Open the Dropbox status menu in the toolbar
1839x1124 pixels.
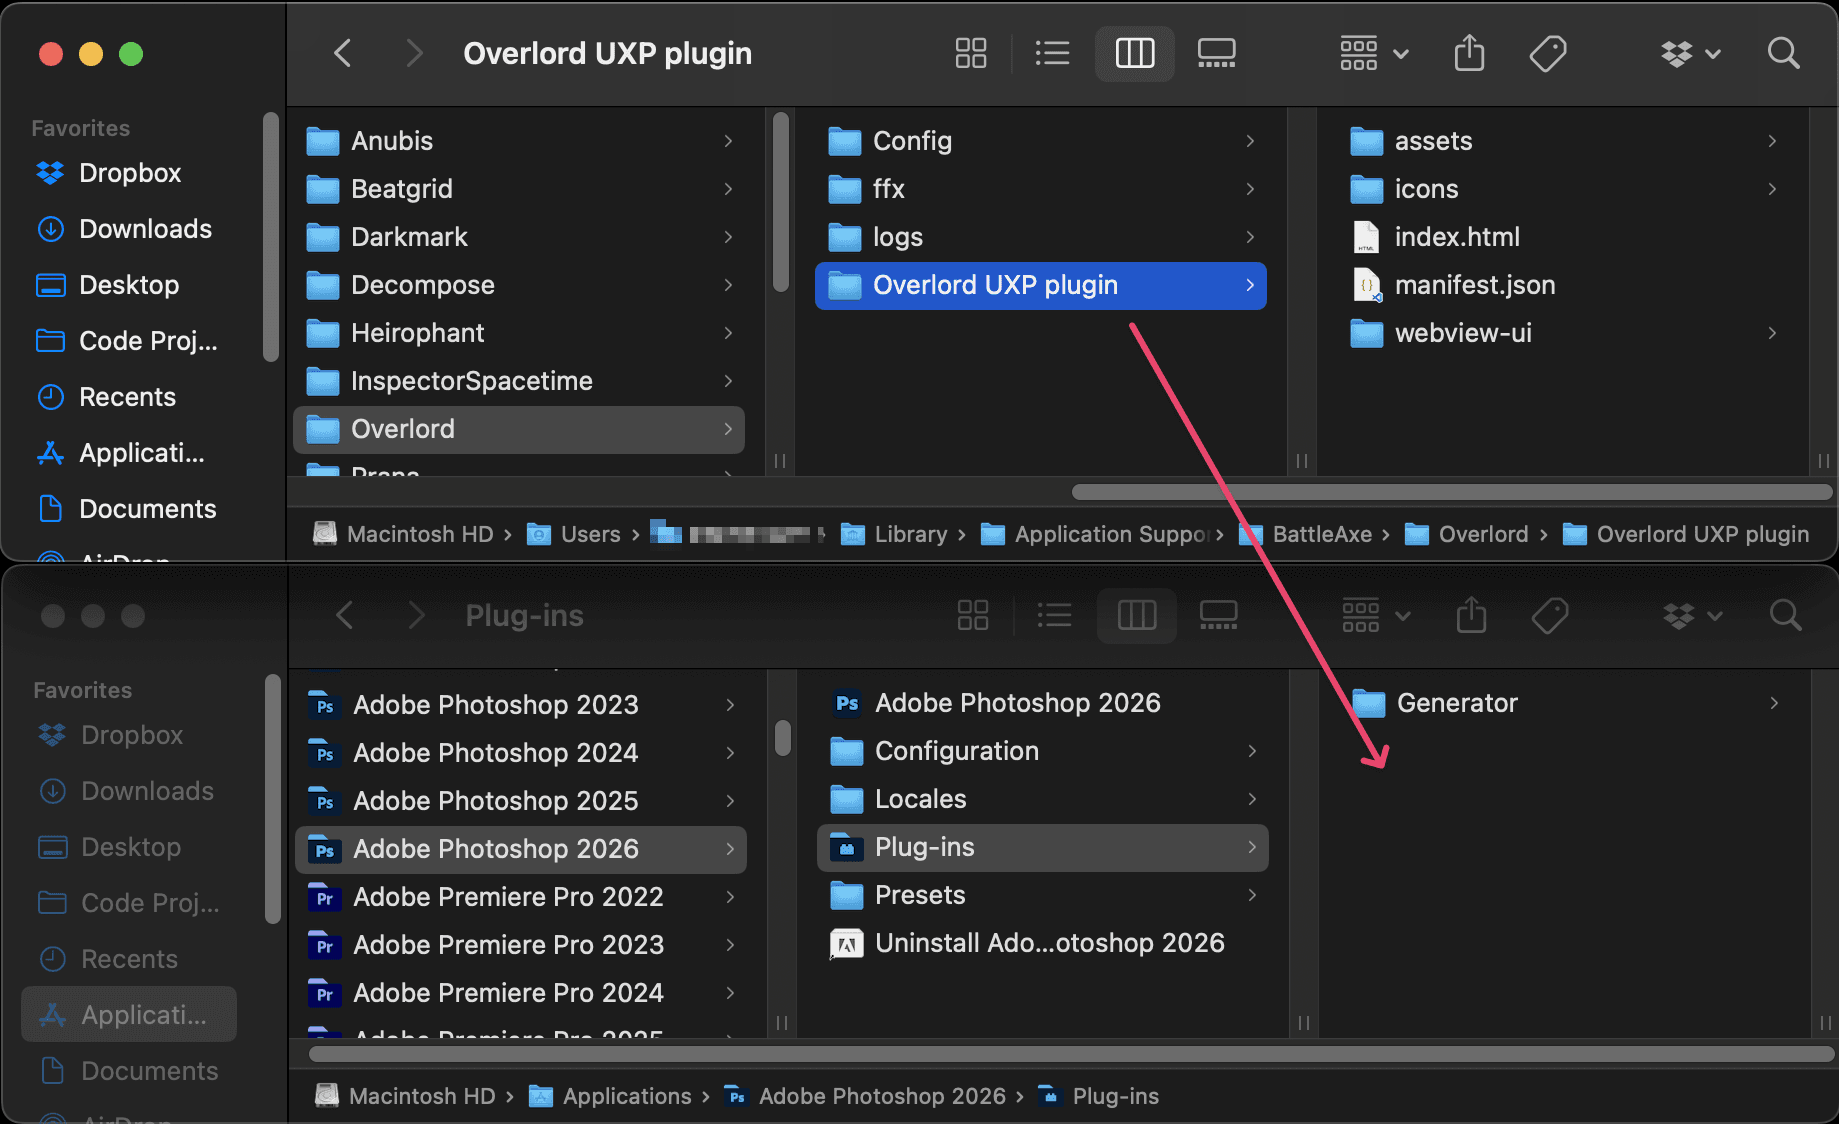point(1690,53)
